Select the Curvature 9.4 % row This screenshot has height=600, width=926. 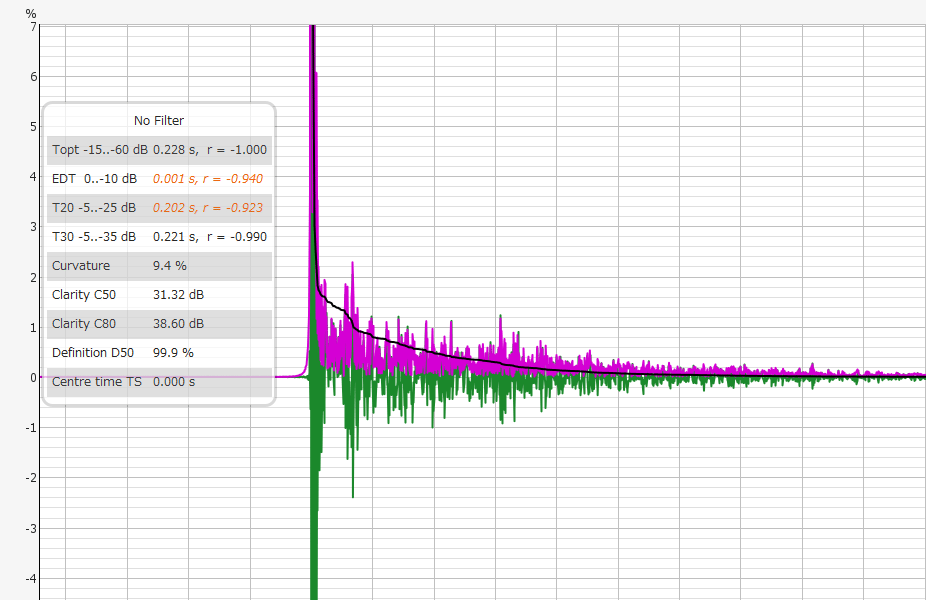159,266
